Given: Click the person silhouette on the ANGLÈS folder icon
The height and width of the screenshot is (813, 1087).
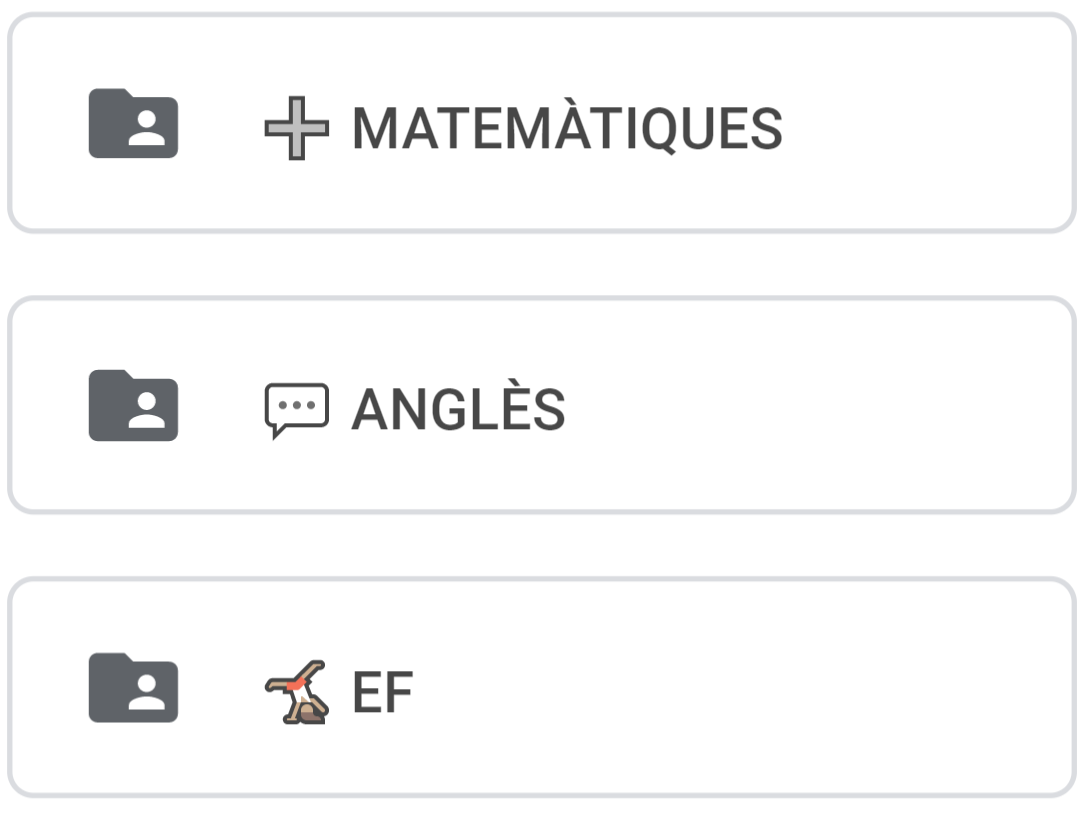Looking at the screenshot, I should tap(147, 409).
